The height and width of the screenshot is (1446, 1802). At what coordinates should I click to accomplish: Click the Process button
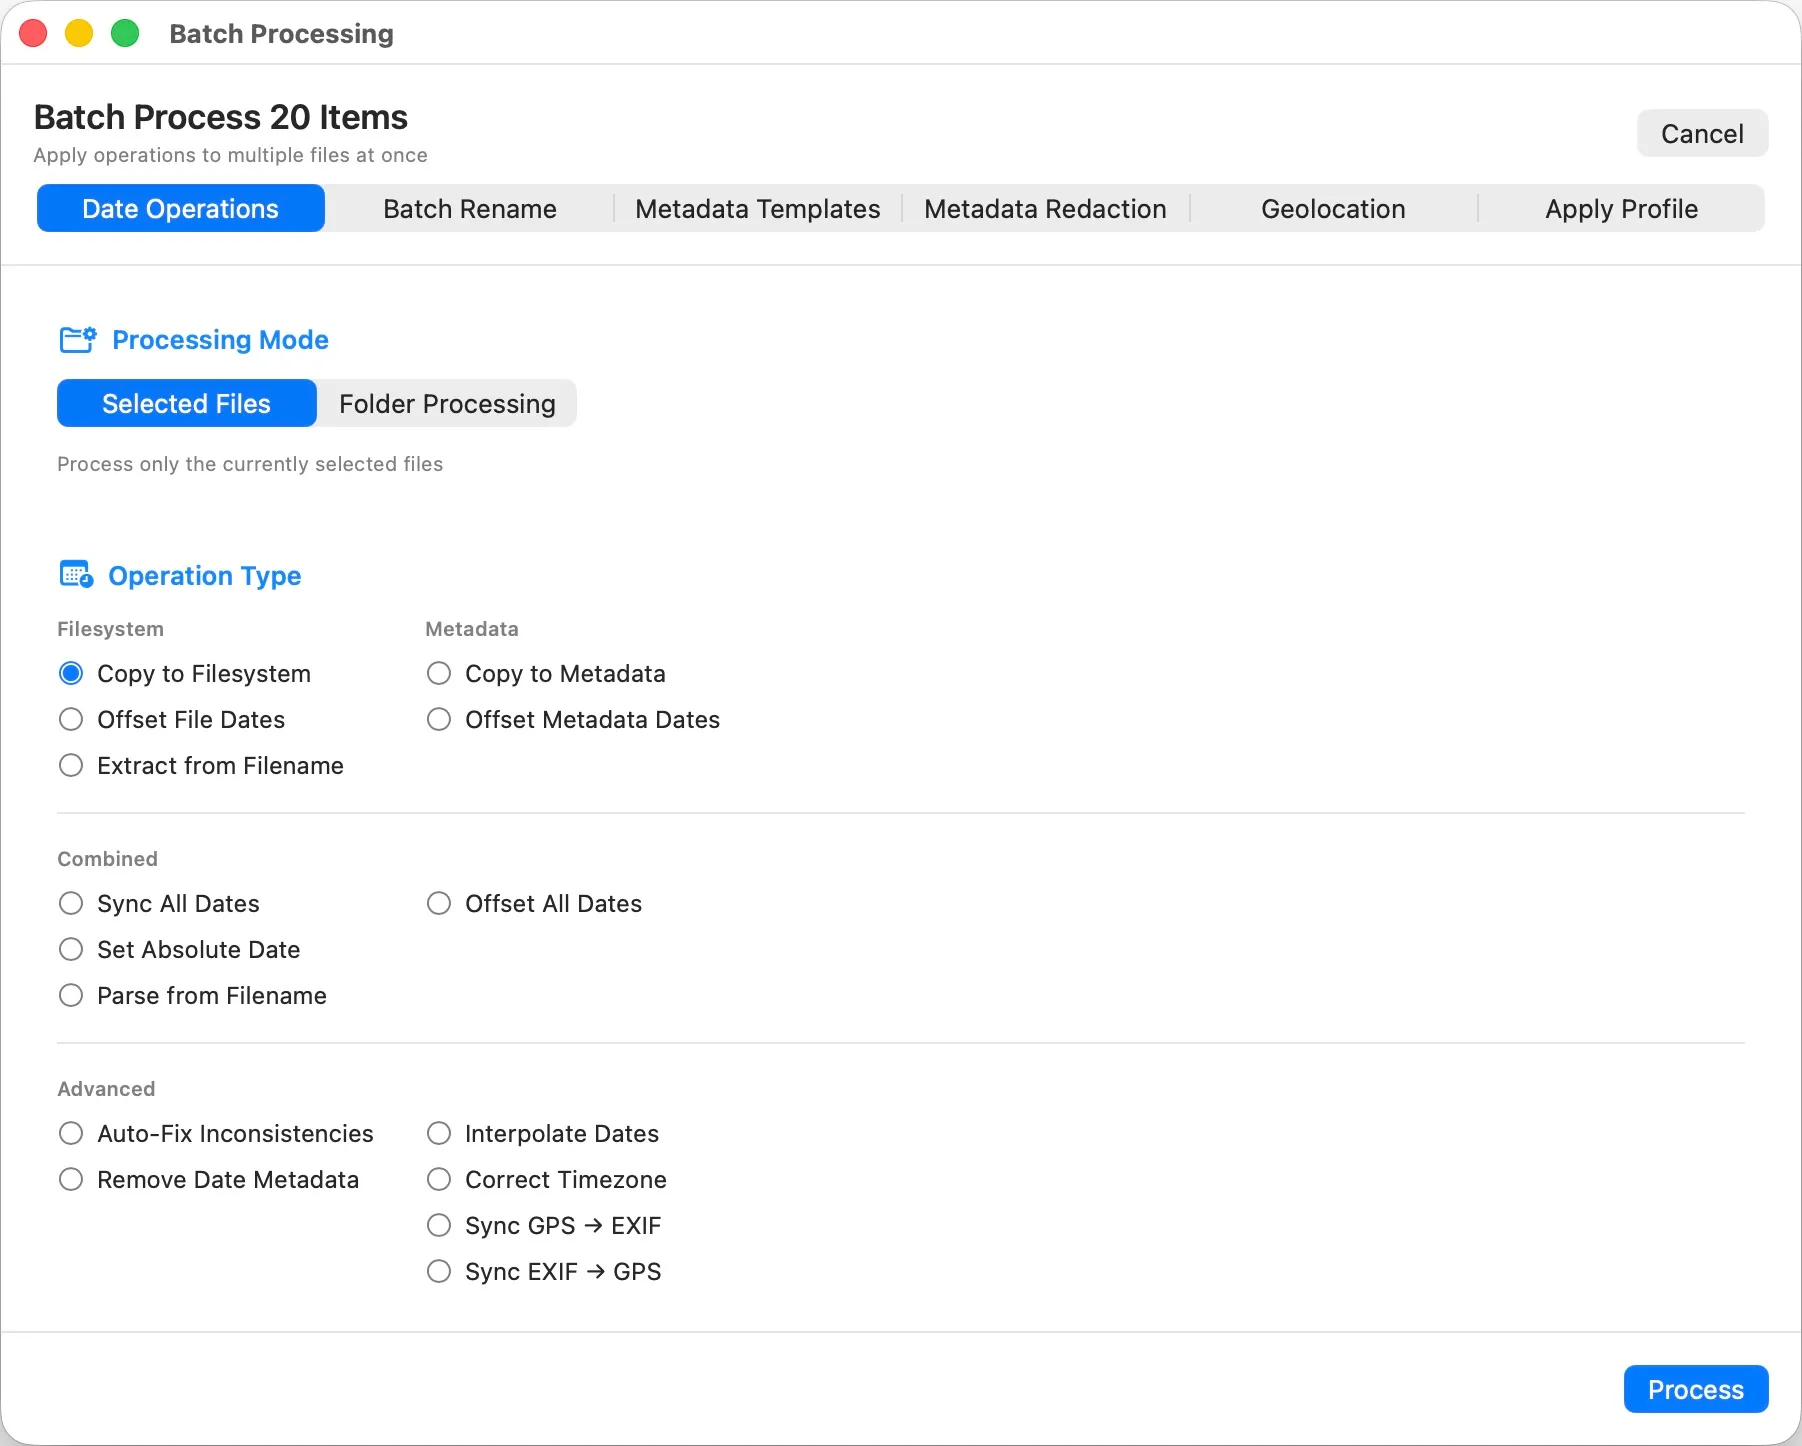coord(1694,1388)
